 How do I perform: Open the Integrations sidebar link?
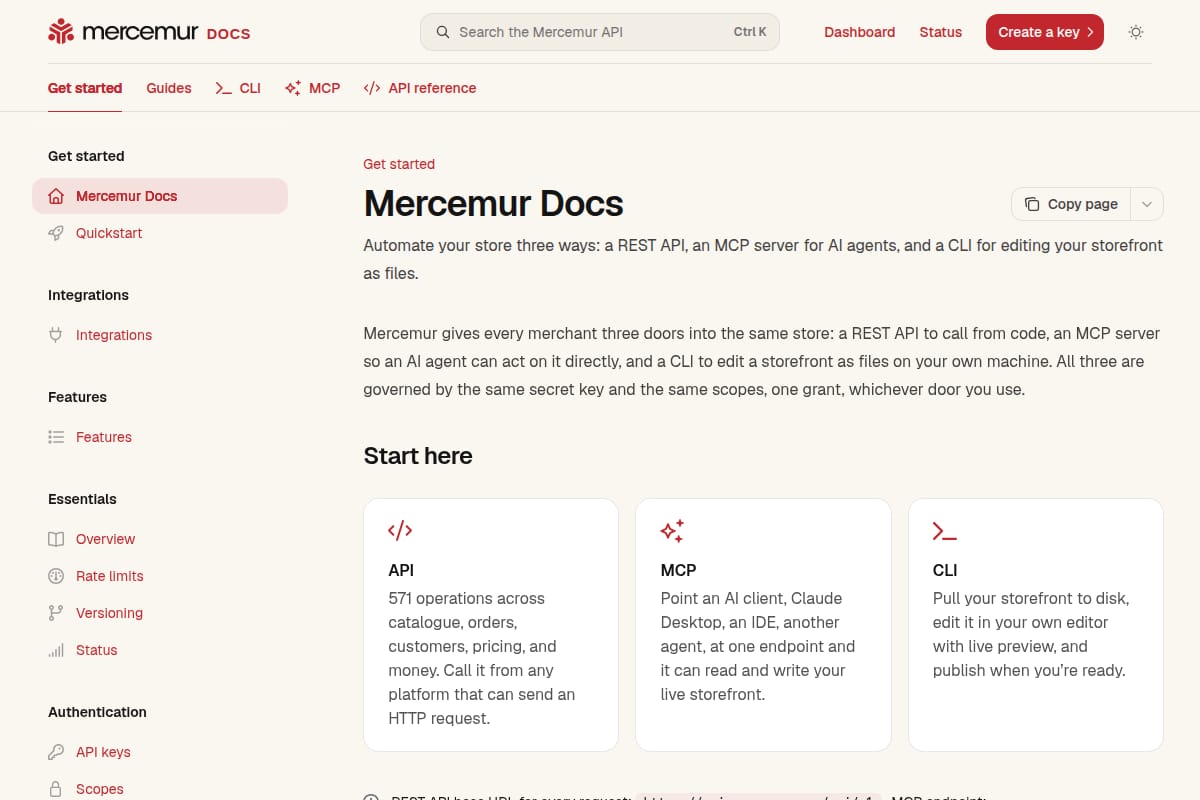pos(160,335)
